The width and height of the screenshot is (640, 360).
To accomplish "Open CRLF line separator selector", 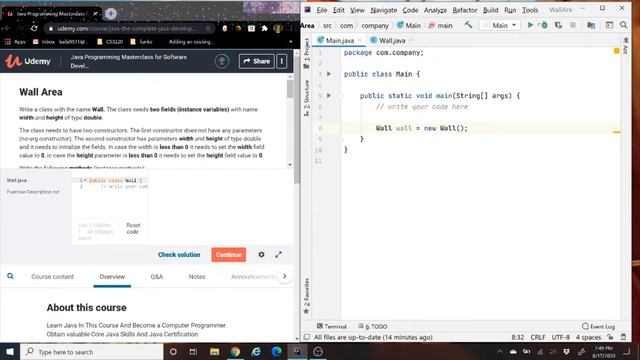I will pyautogui.click(x=538, y=337).
